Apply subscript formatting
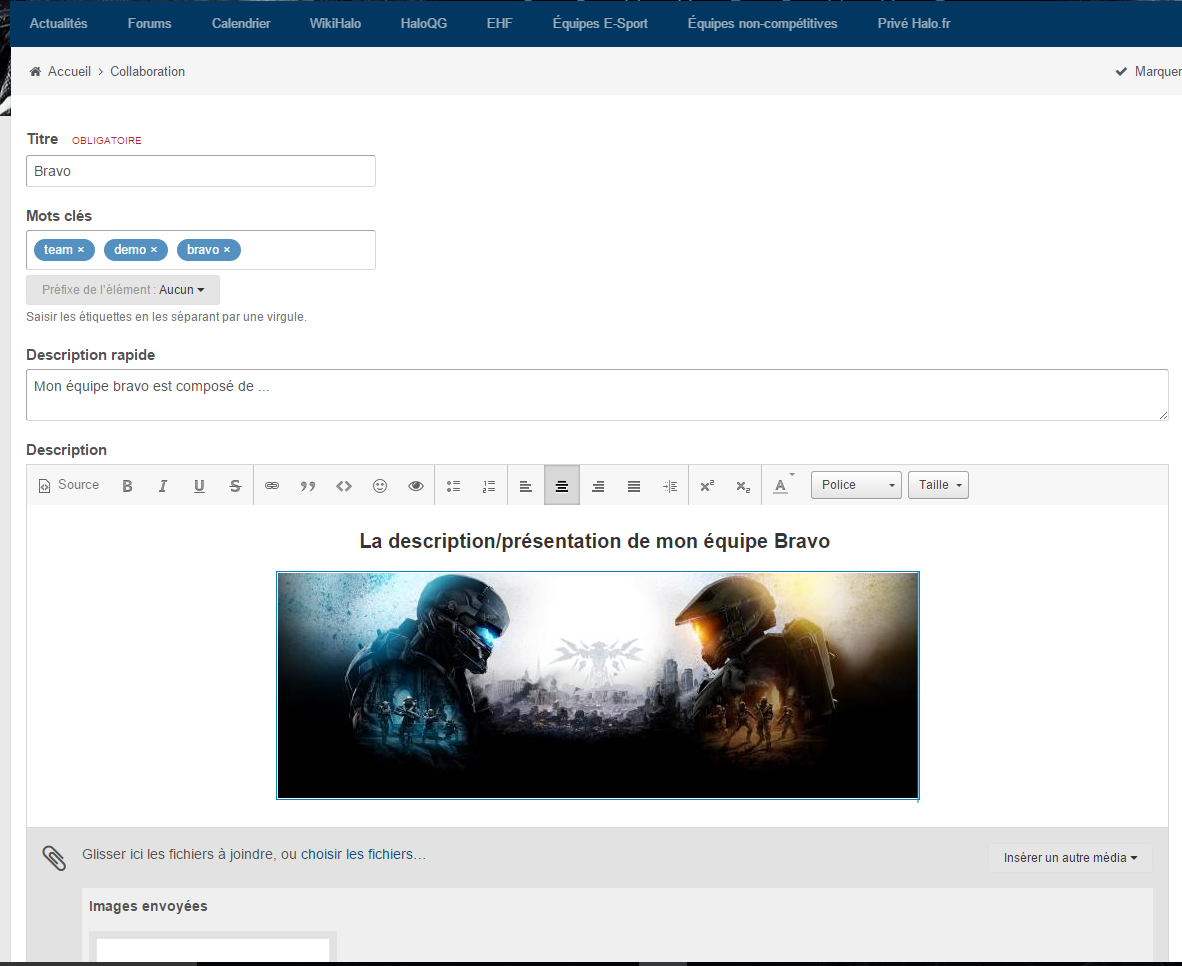 (743, 486)
